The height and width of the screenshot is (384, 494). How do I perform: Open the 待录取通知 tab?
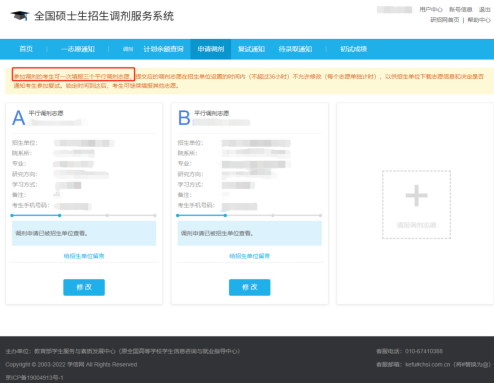[295, 49]
